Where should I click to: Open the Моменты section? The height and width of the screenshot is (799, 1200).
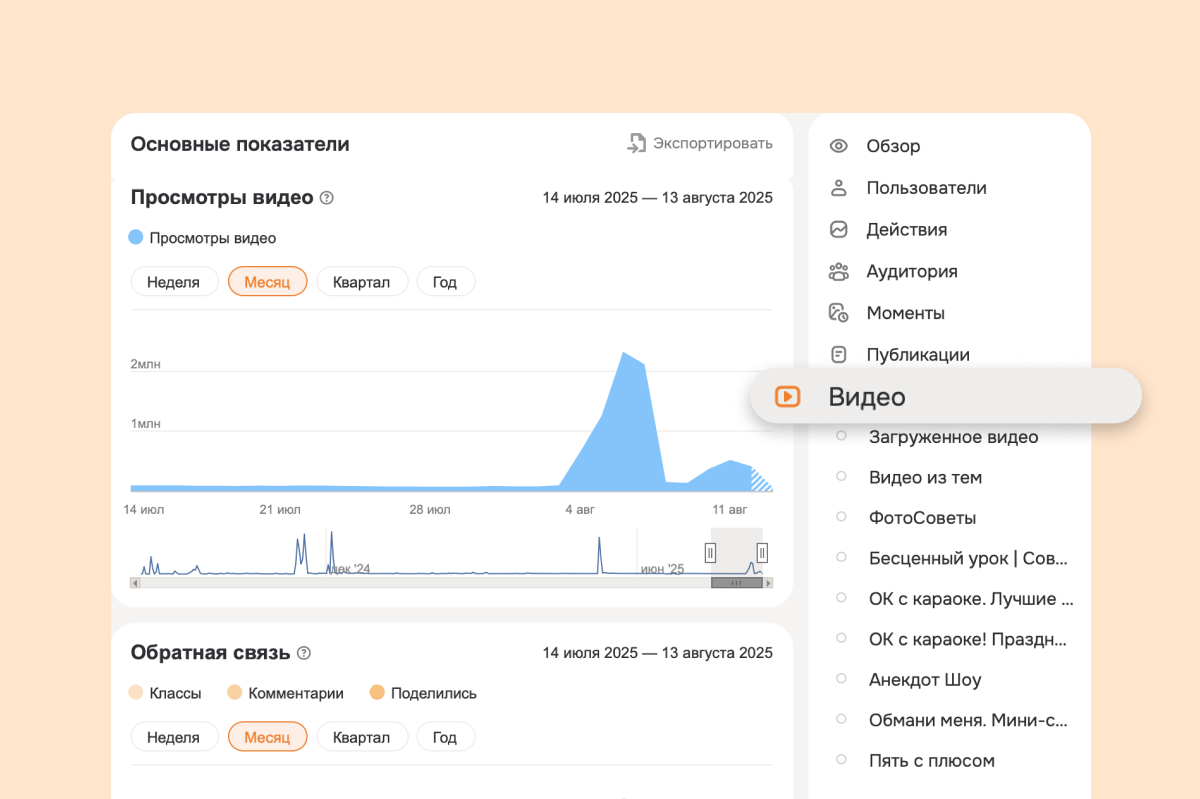pyautogui.click(x=905, y=313)
